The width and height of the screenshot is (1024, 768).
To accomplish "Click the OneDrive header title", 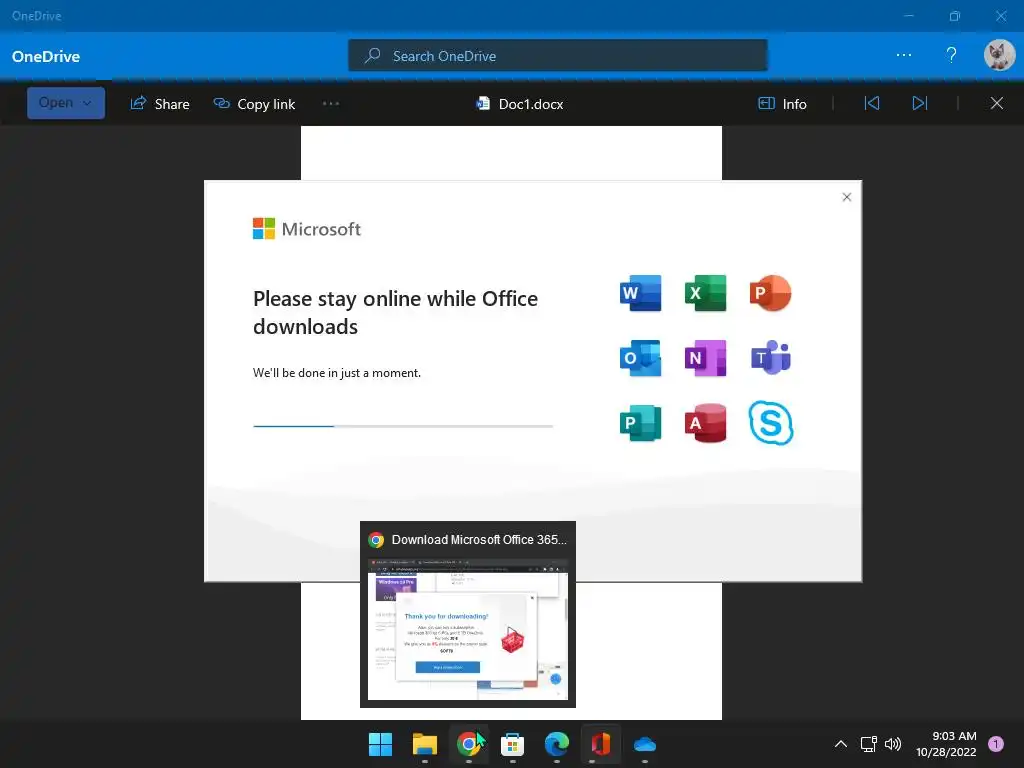I will coord(46,56).
